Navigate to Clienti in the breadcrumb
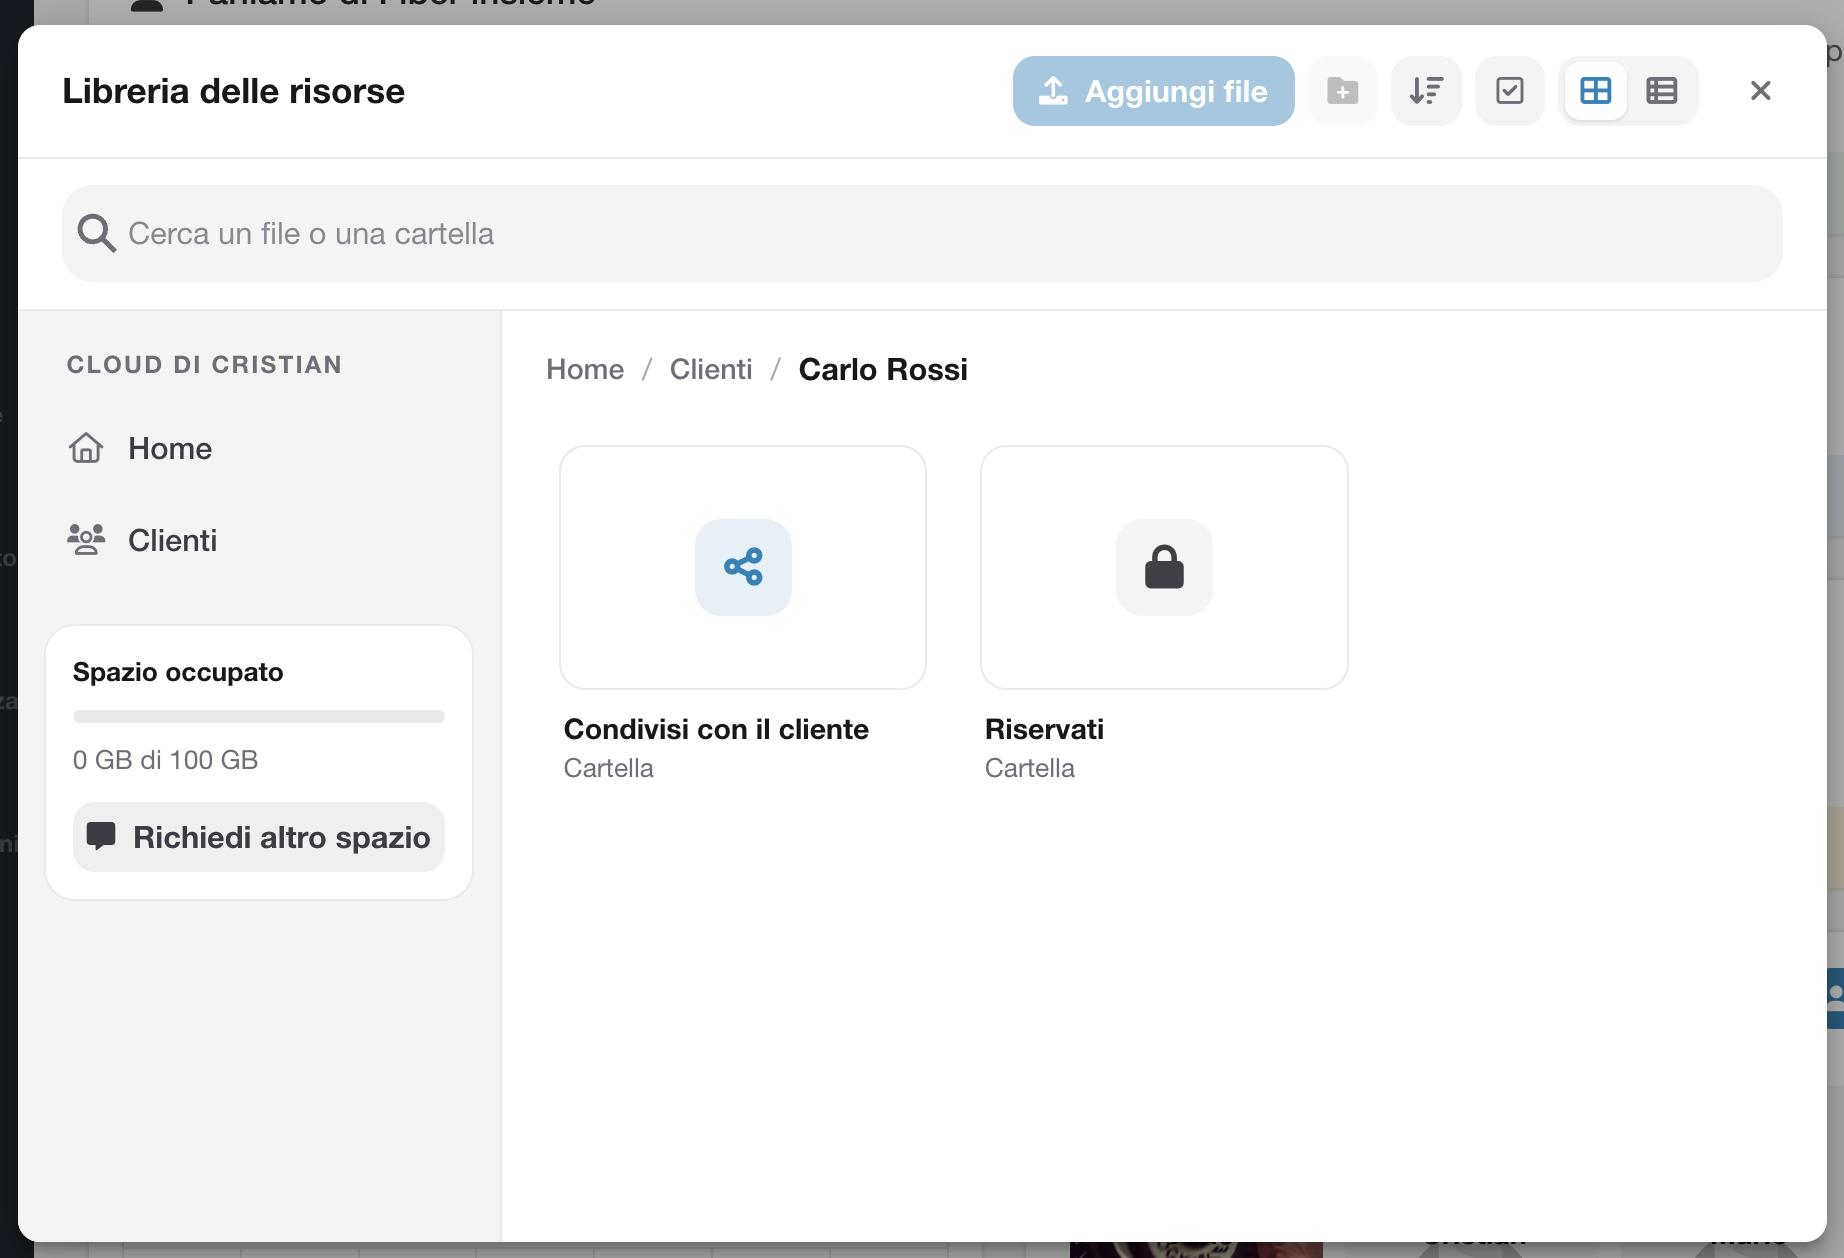 (711, 369)
